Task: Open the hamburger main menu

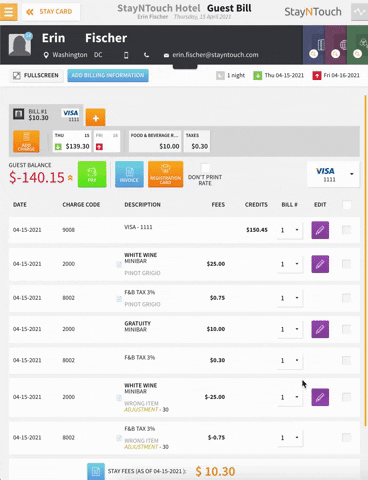Action: 9,12
